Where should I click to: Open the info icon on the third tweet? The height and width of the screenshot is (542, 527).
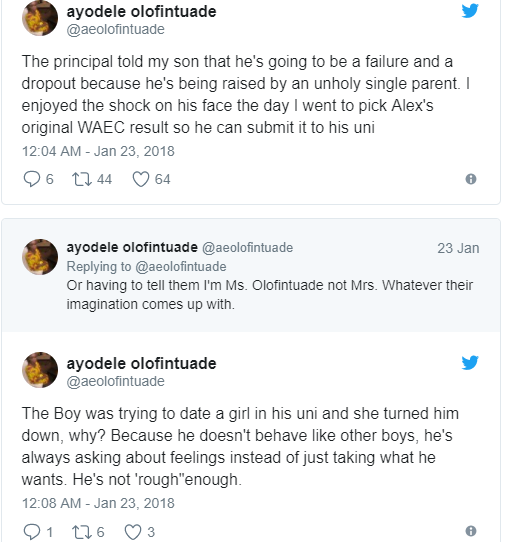tap(471, 531)
